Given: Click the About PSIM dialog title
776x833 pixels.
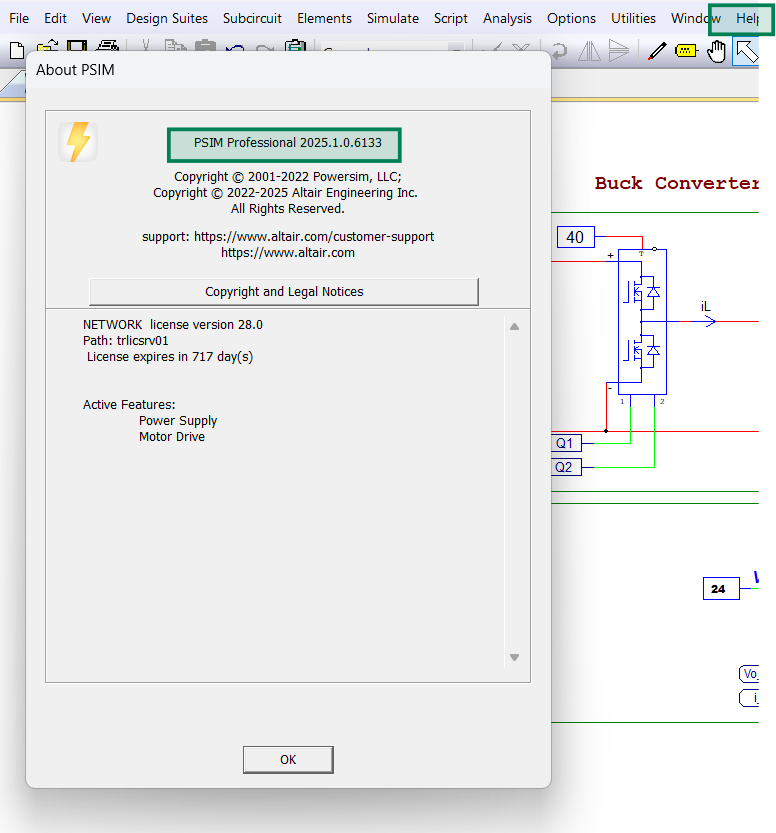Looking at the screenshot, I should (75, 70).
